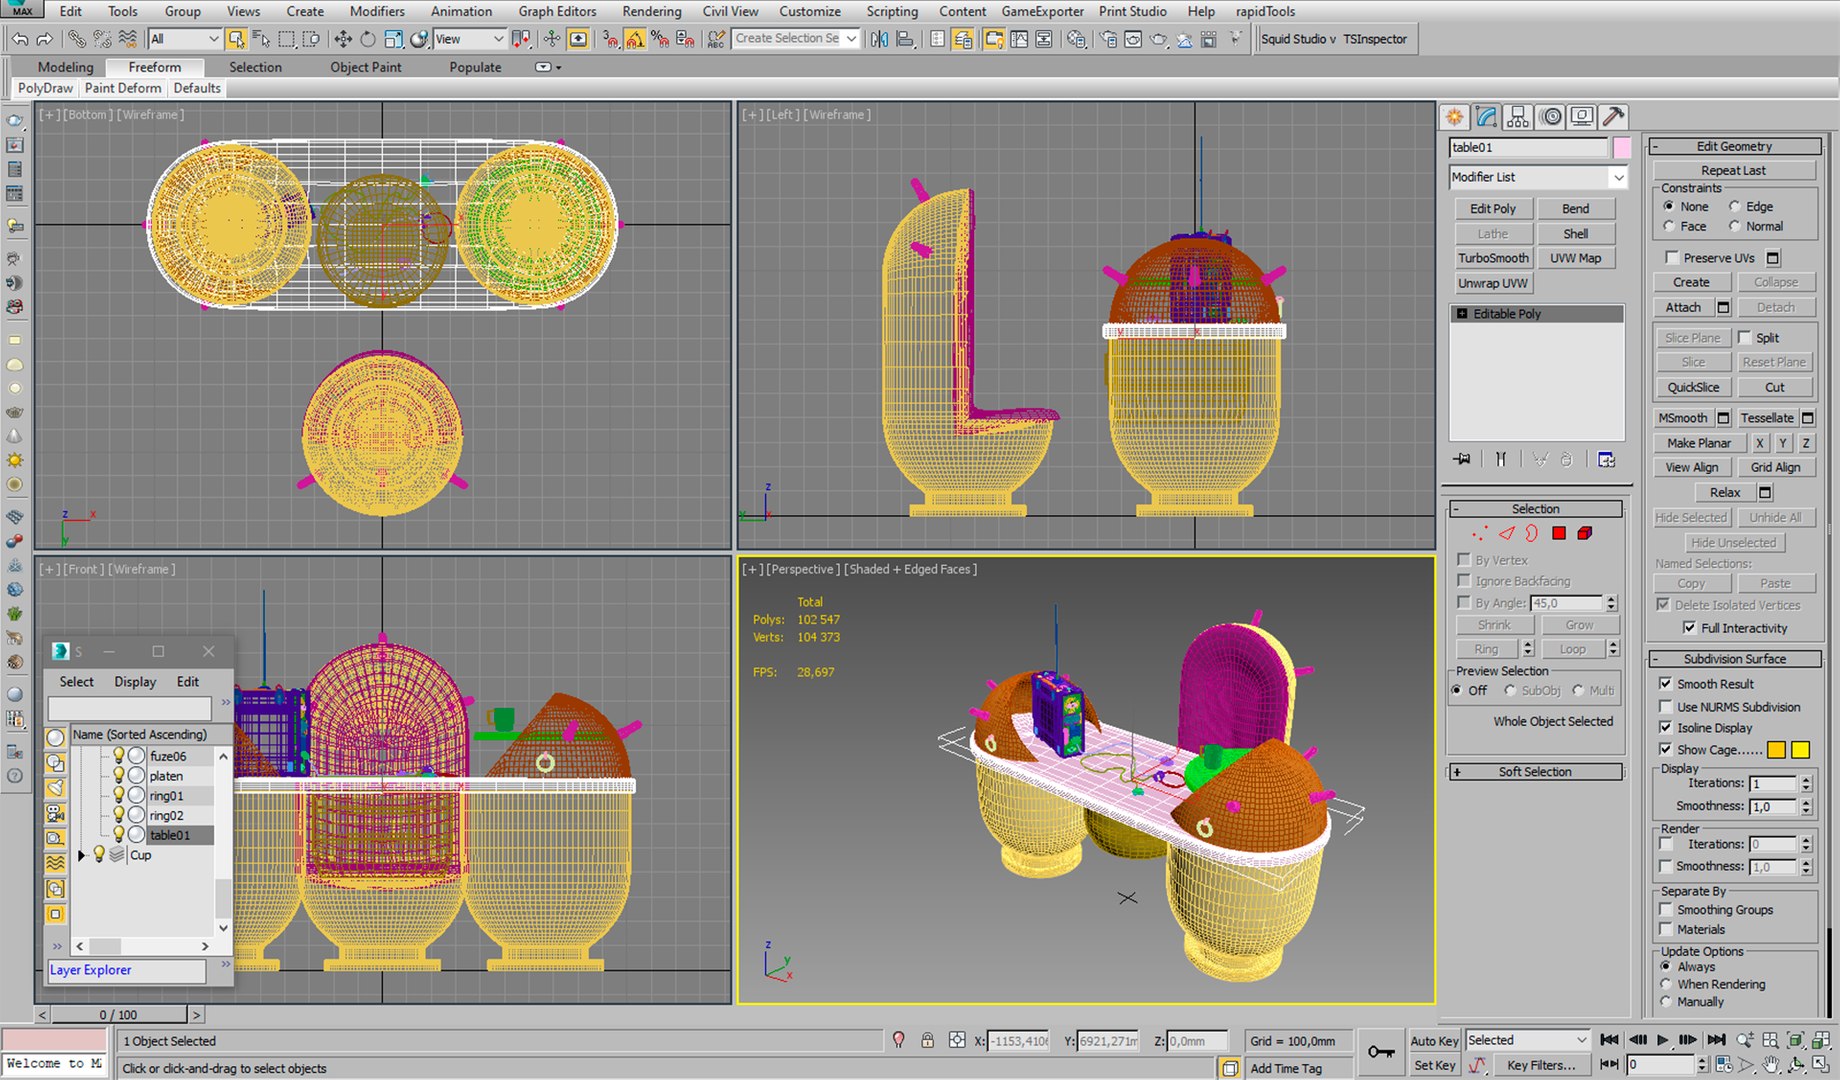This screenshot has width=1840, height=1080.
Task: Click the Pin Stack icon
Action: (x=1463, y=459)
